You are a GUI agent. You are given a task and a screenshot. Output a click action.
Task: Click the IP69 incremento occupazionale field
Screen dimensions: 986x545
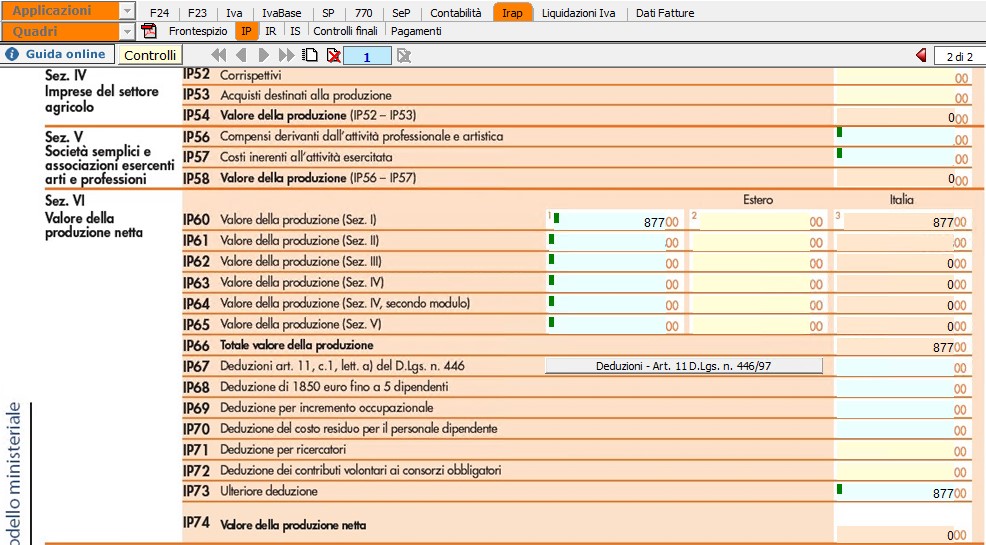pyautogui.click(x=902, y=409)
